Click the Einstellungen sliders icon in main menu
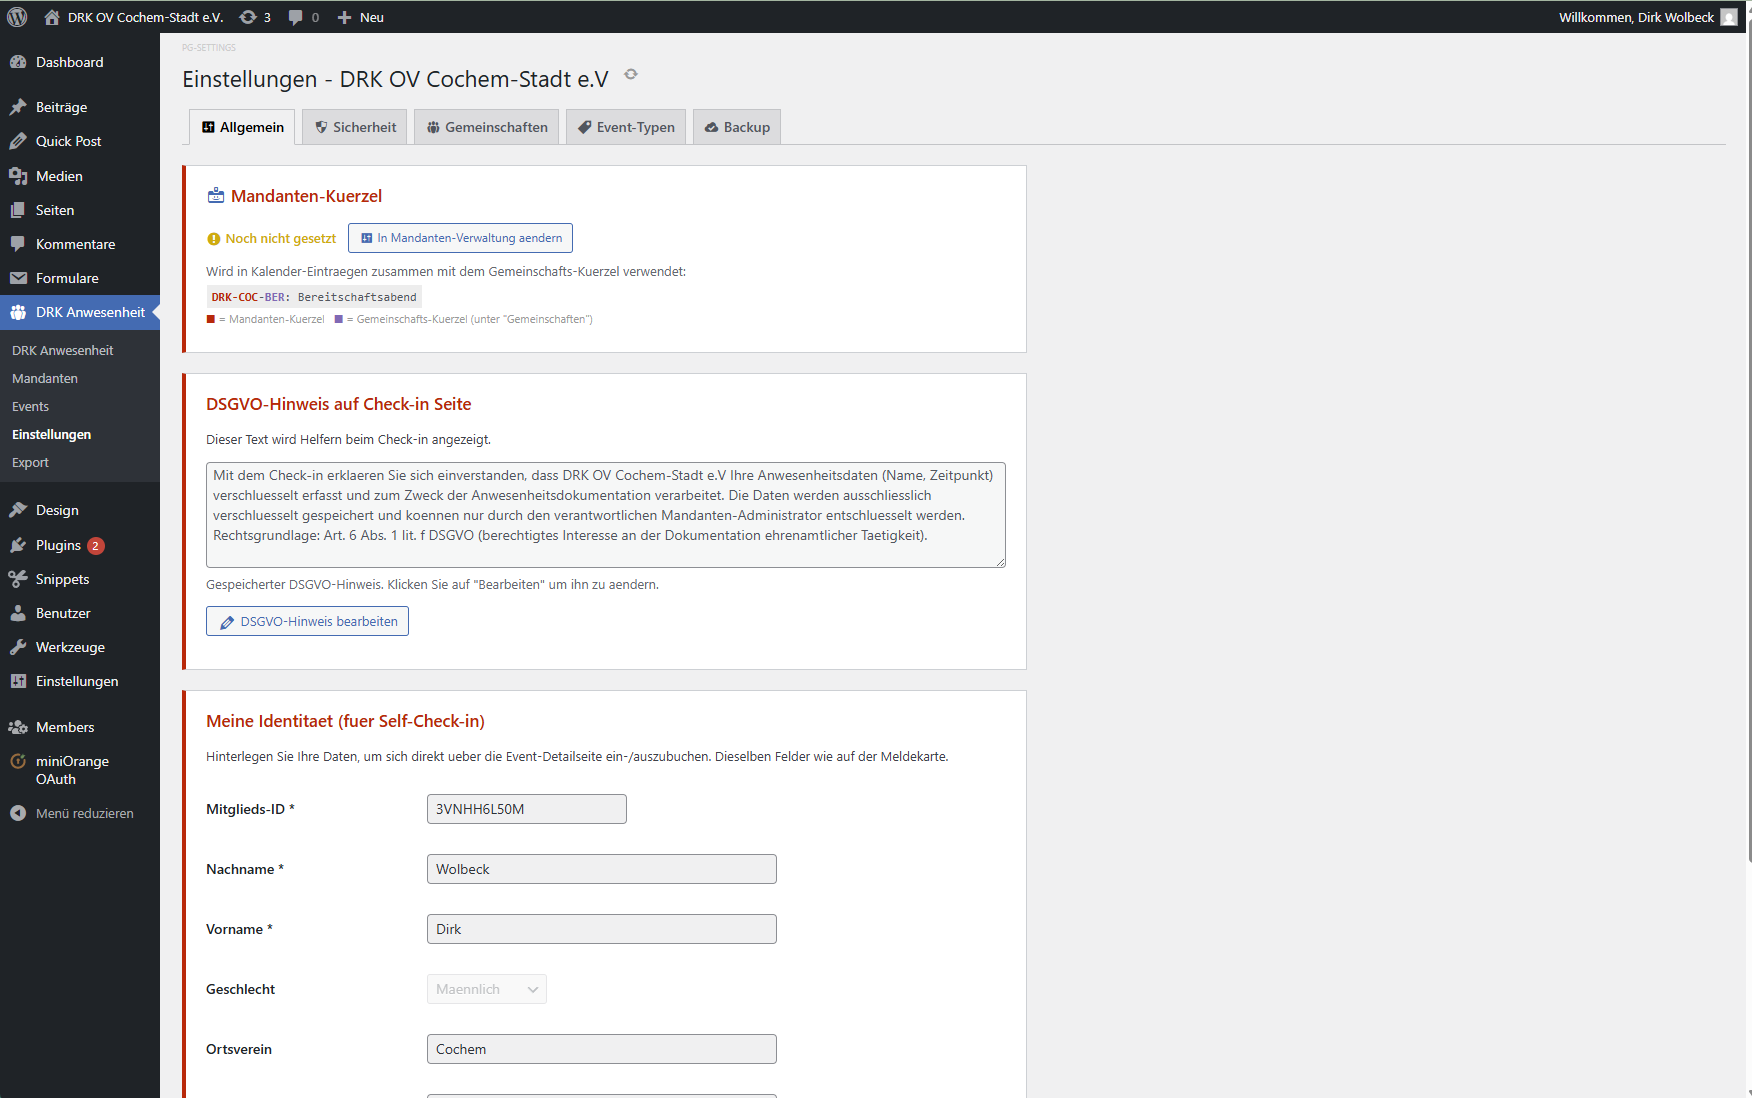 coord(18,681)
